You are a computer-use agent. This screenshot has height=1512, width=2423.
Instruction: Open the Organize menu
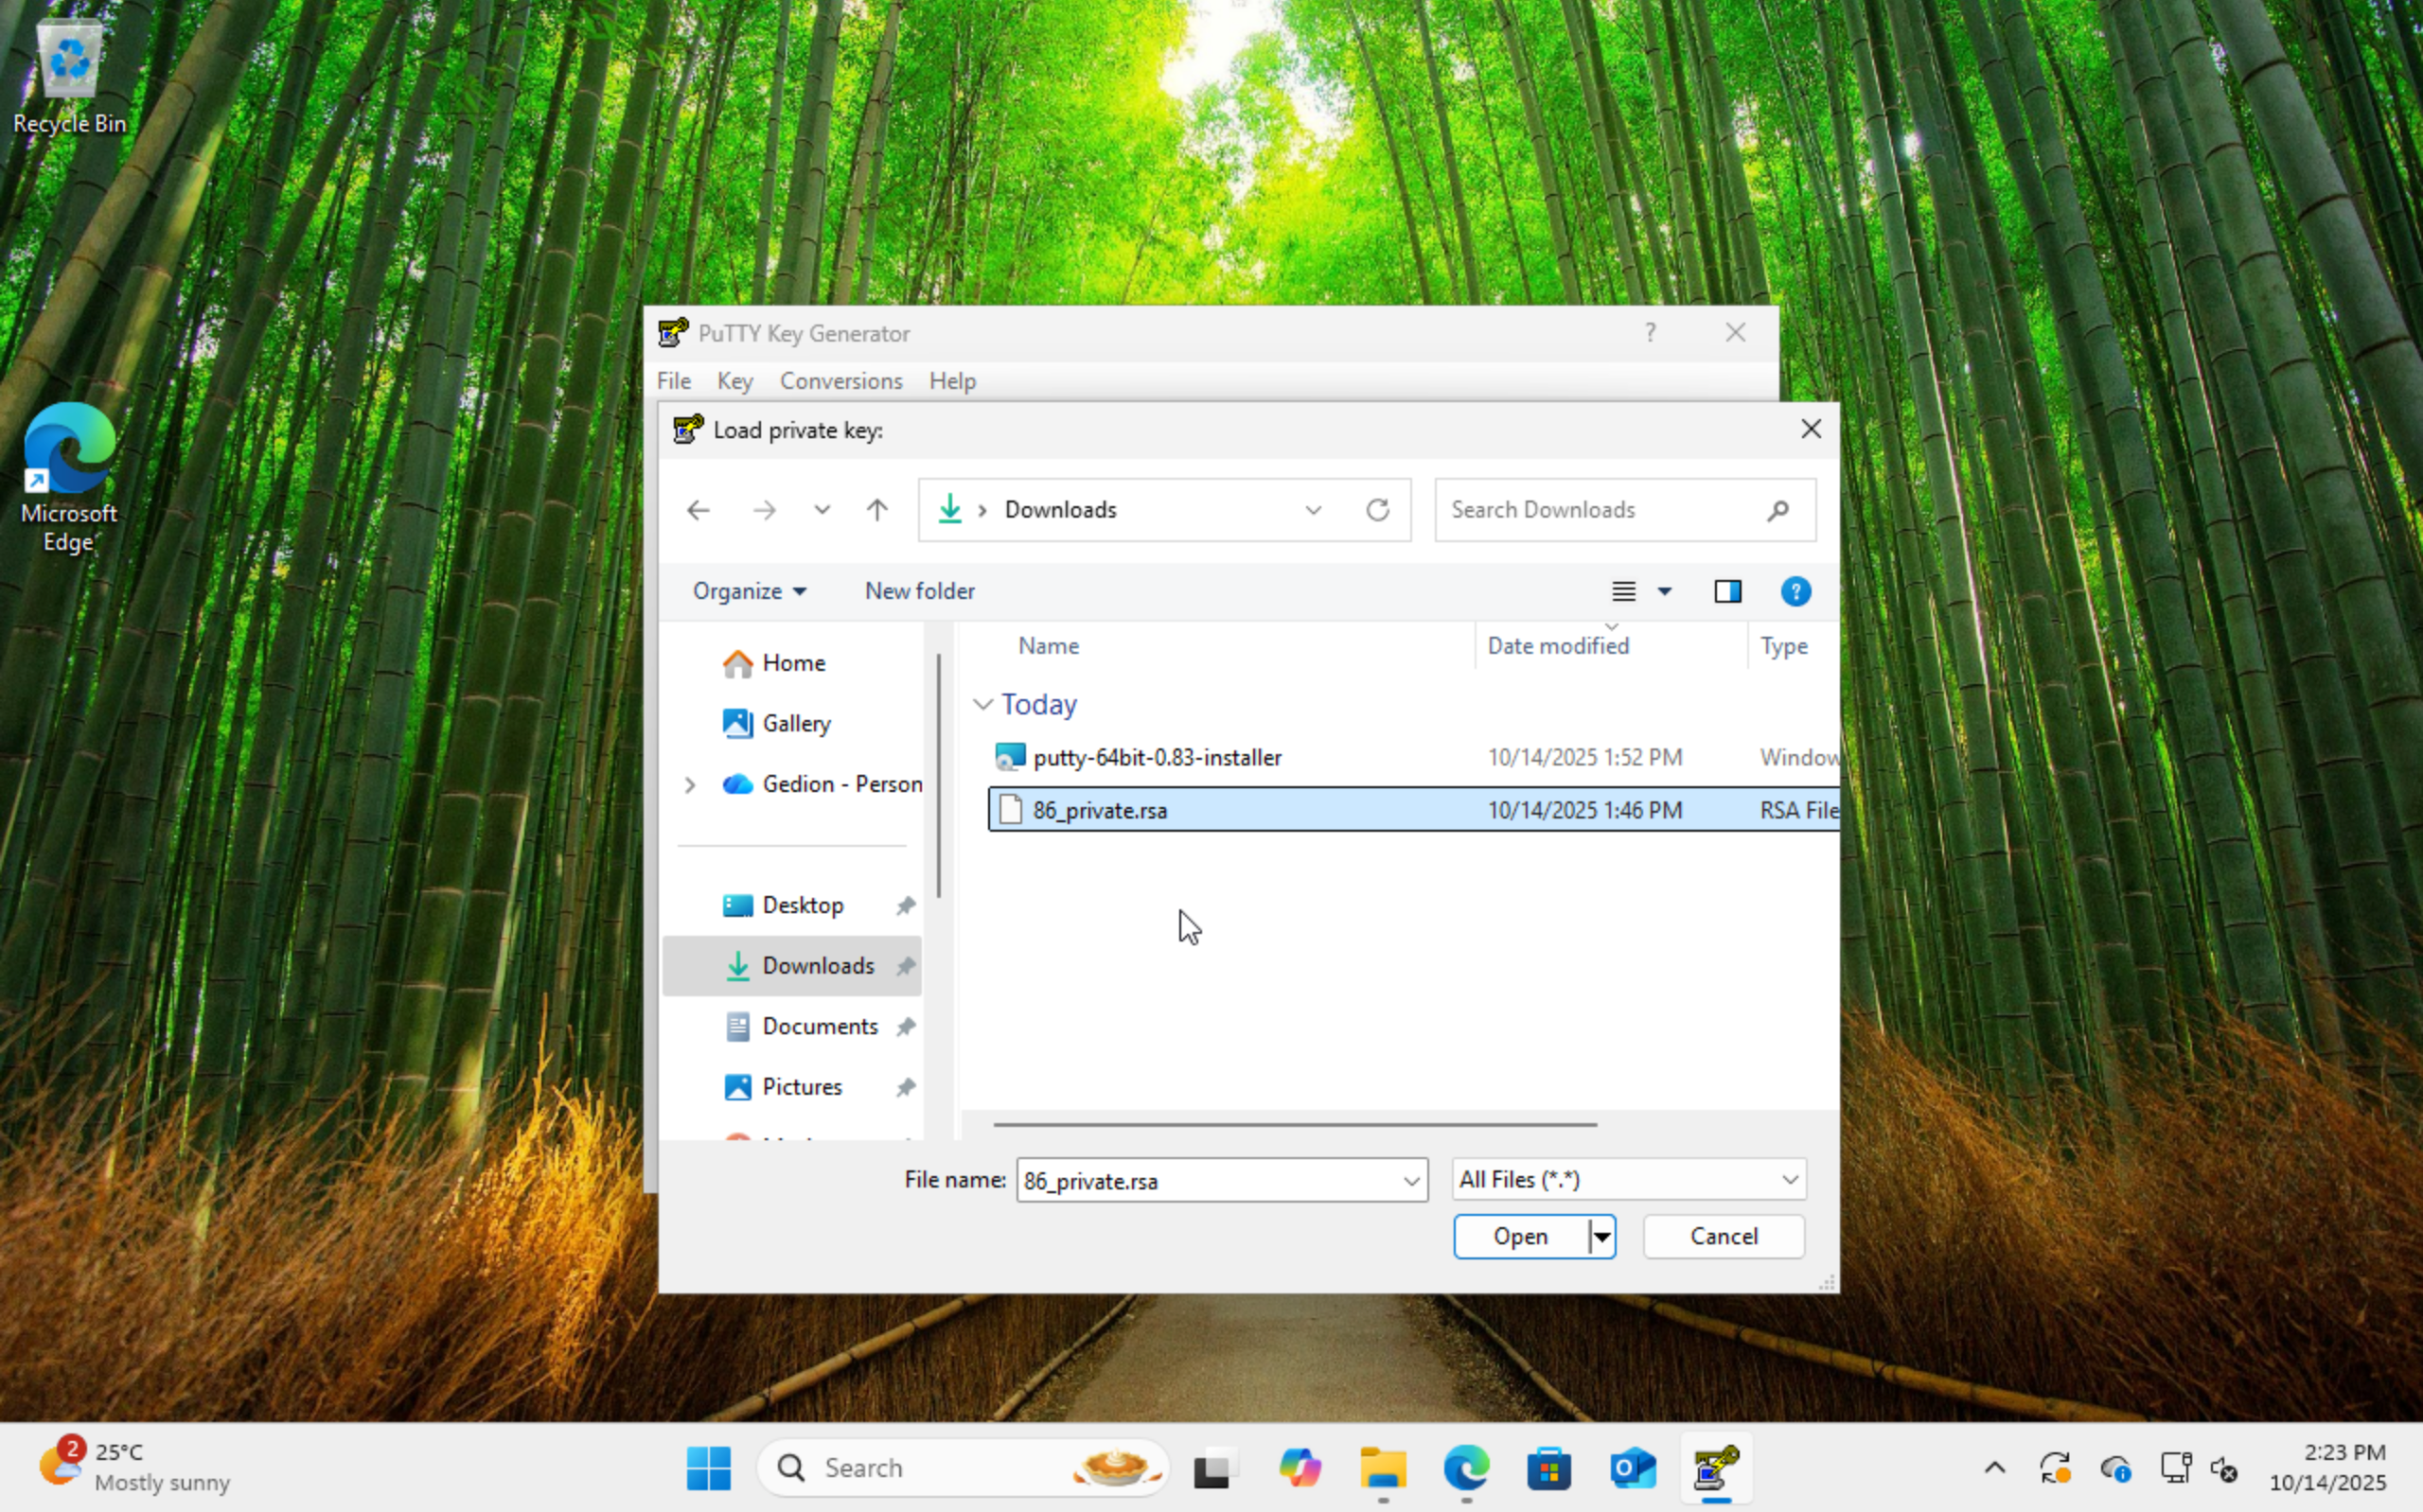point(749,591)
